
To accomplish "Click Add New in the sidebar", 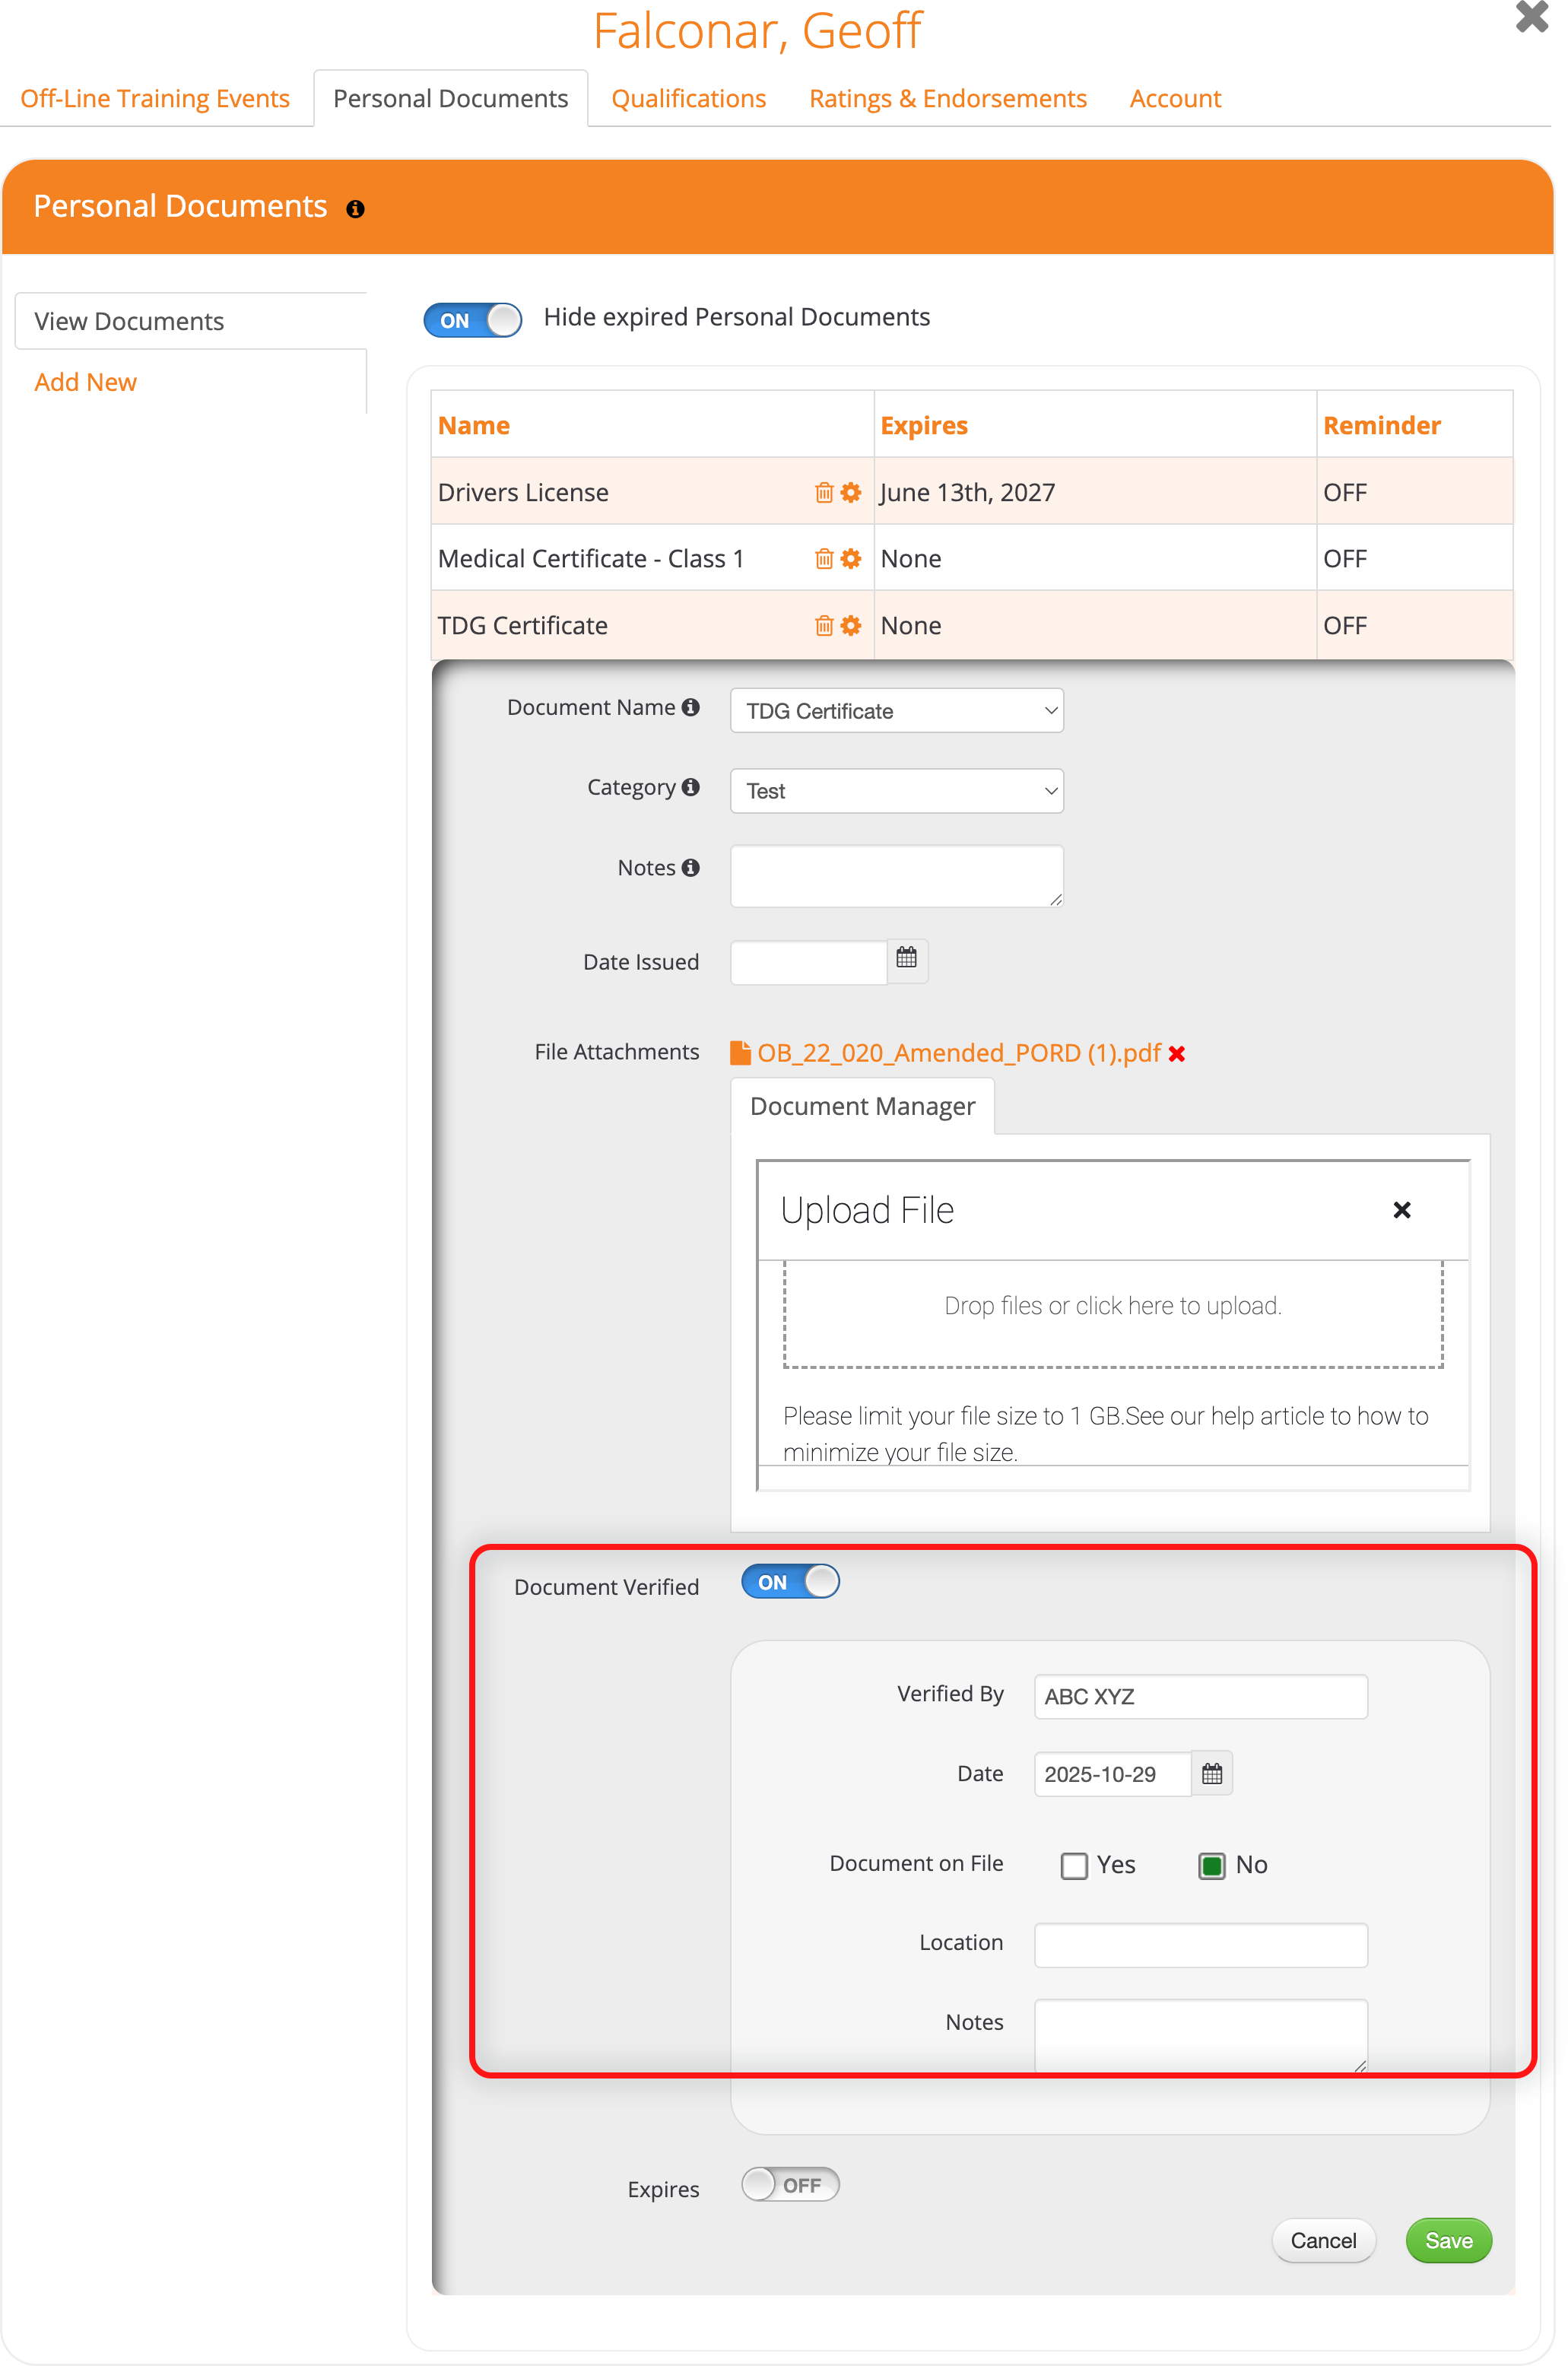I will pos(86,382).
